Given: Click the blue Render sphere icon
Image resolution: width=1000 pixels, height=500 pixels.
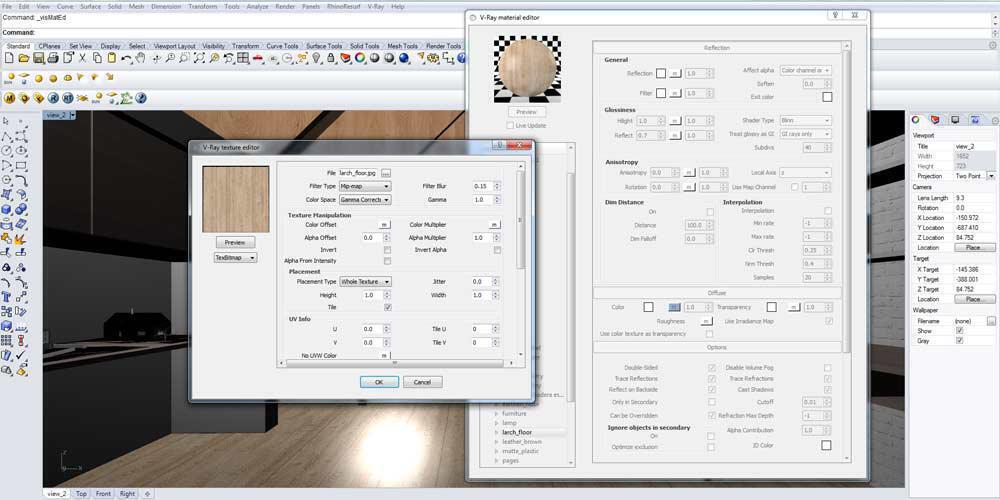Looking at the screenshot, I should 404,58.
